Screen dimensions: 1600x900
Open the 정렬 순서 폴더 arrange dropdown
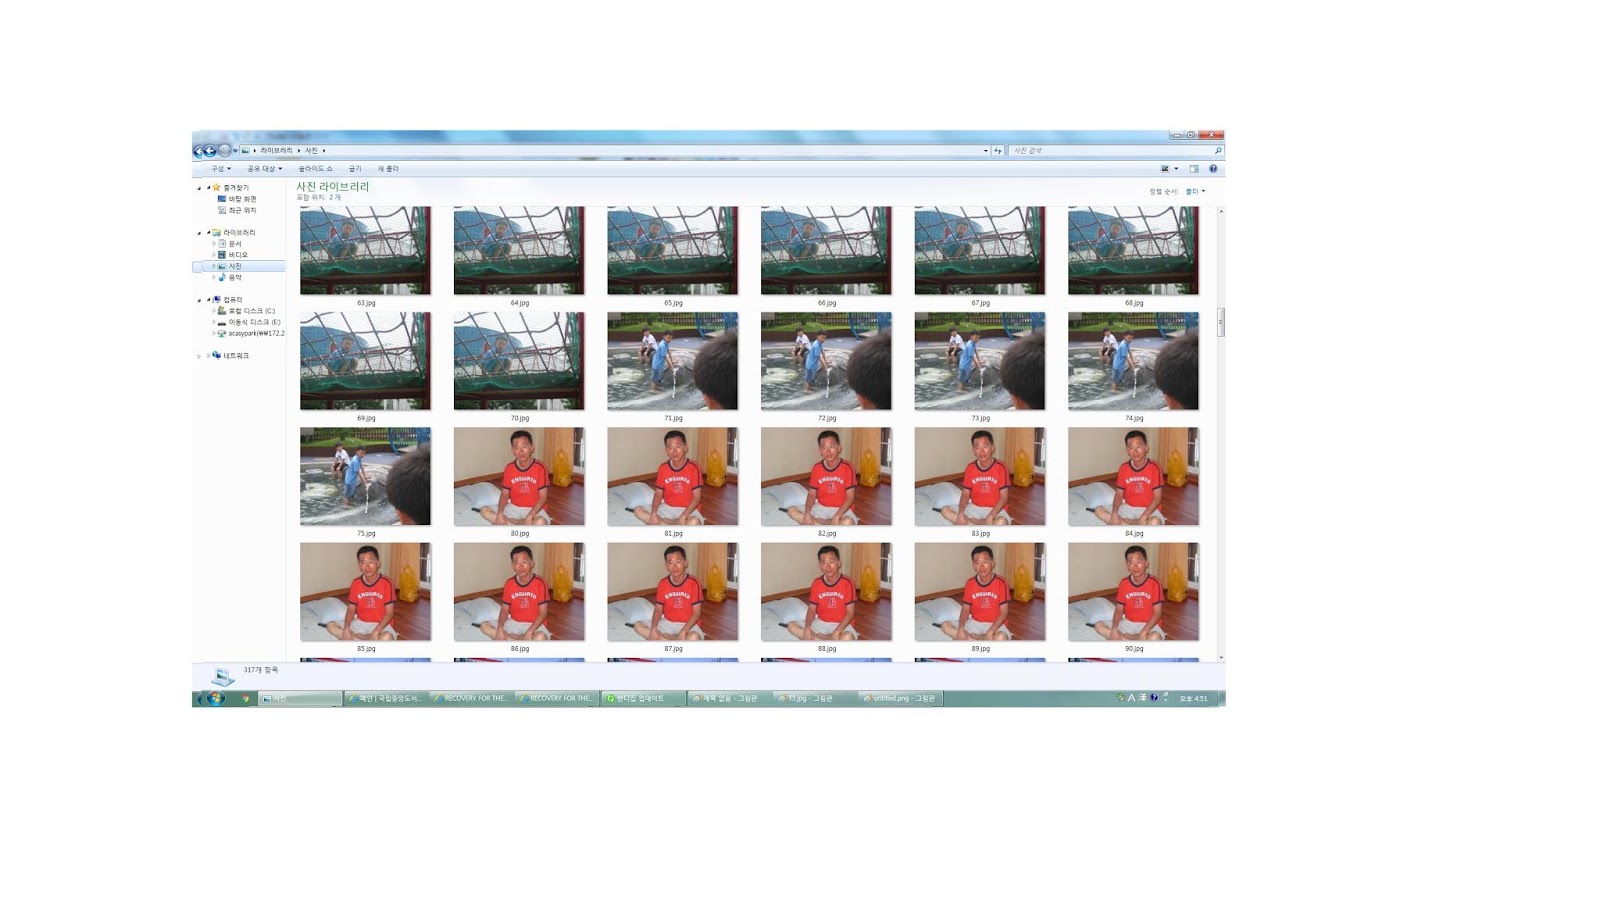coord(1195,191)
